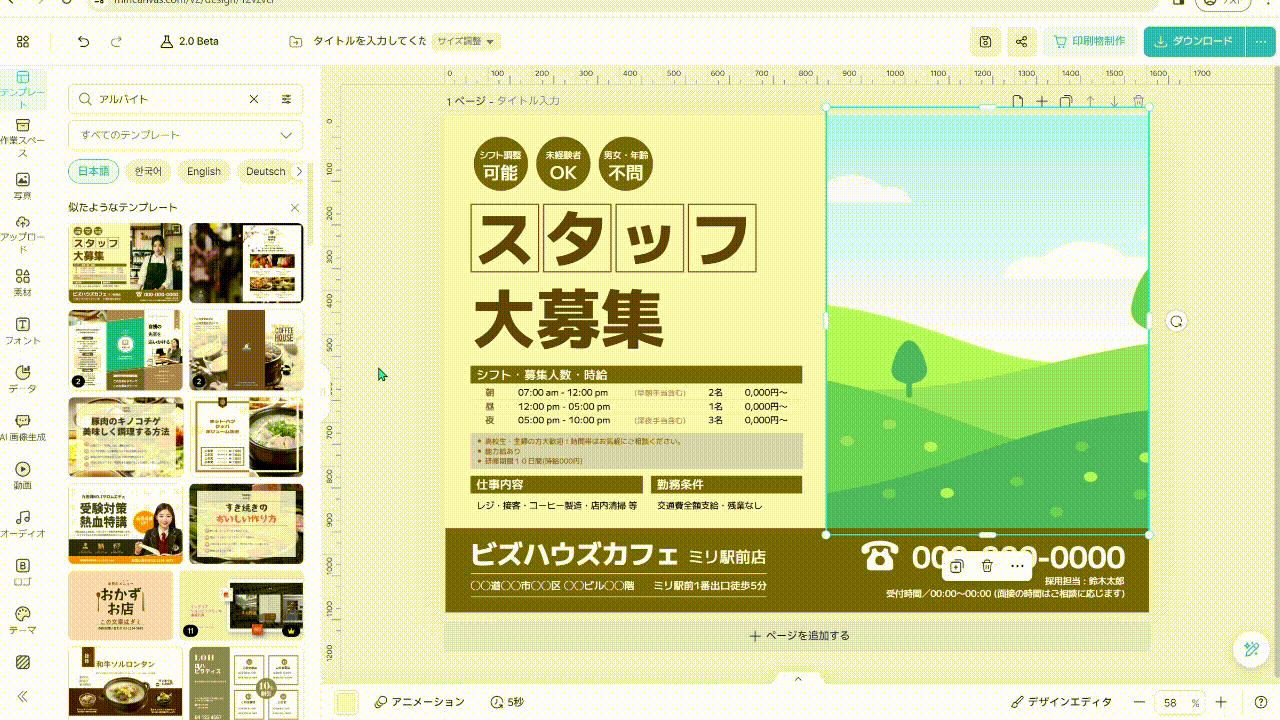Open the データ data panel
The image size is (1280, 720).
(23, 379)
